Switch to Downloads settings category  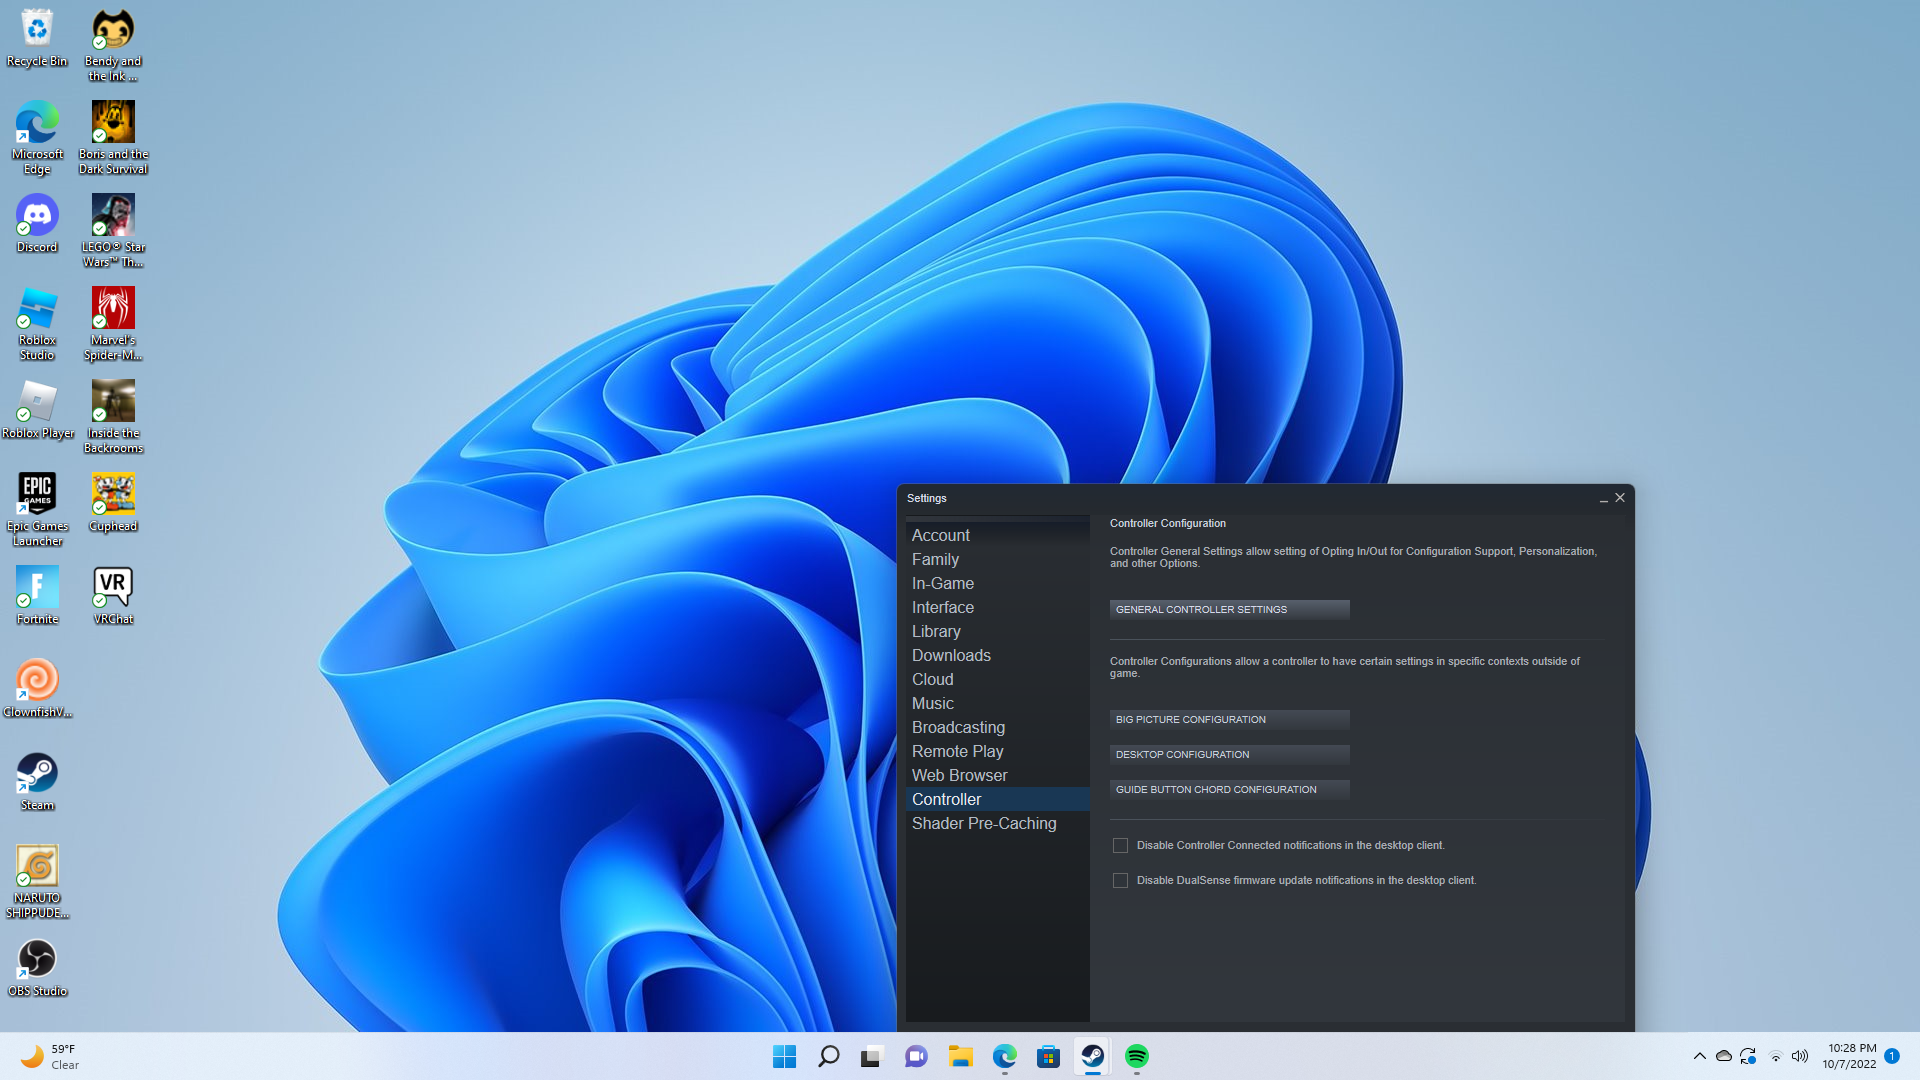coord(951,655)
